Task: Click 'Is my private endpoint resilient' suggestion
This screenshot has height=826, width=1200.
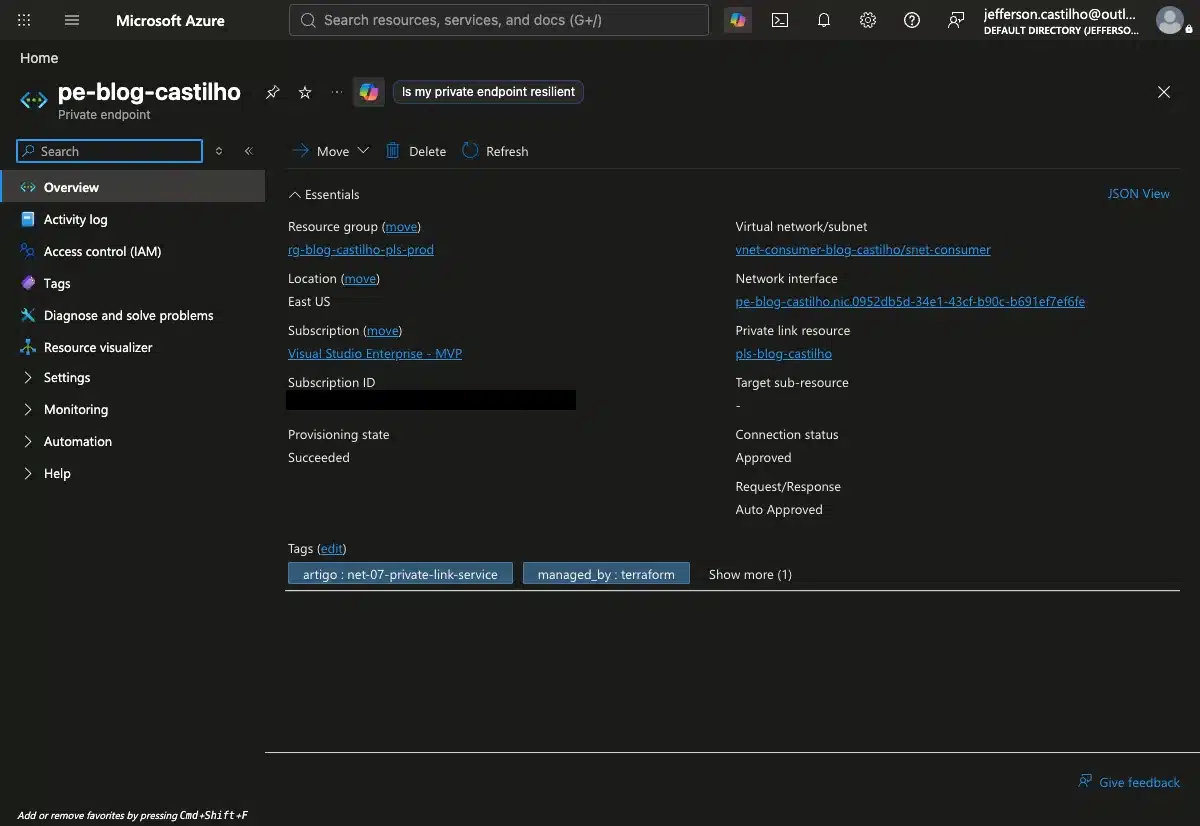Action: click(488, 92)
